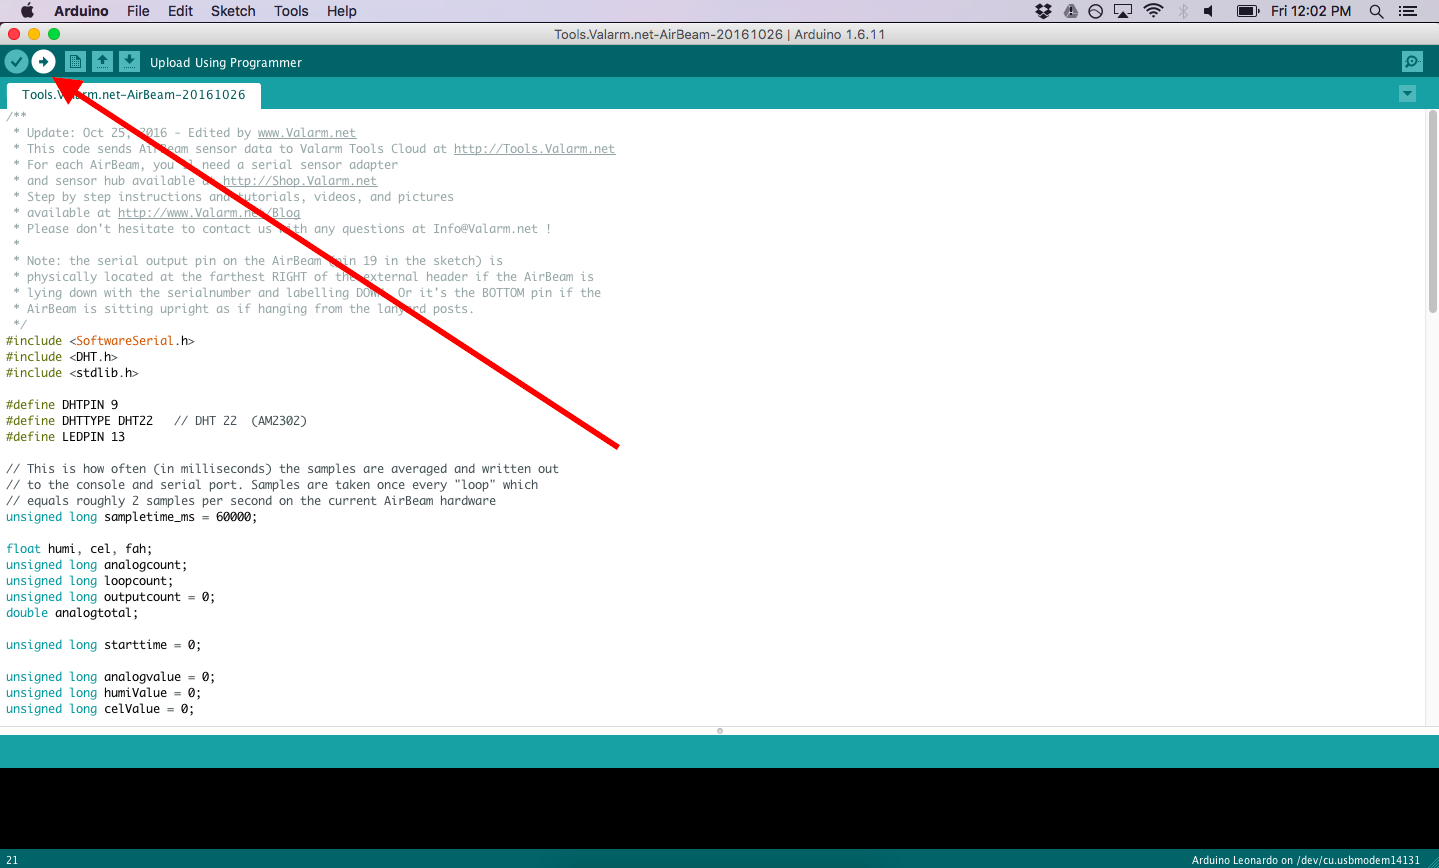Click the sampletime_ms = 60000 line
1439x868 pixels.
pyautogui.click(x=132, y=517)
